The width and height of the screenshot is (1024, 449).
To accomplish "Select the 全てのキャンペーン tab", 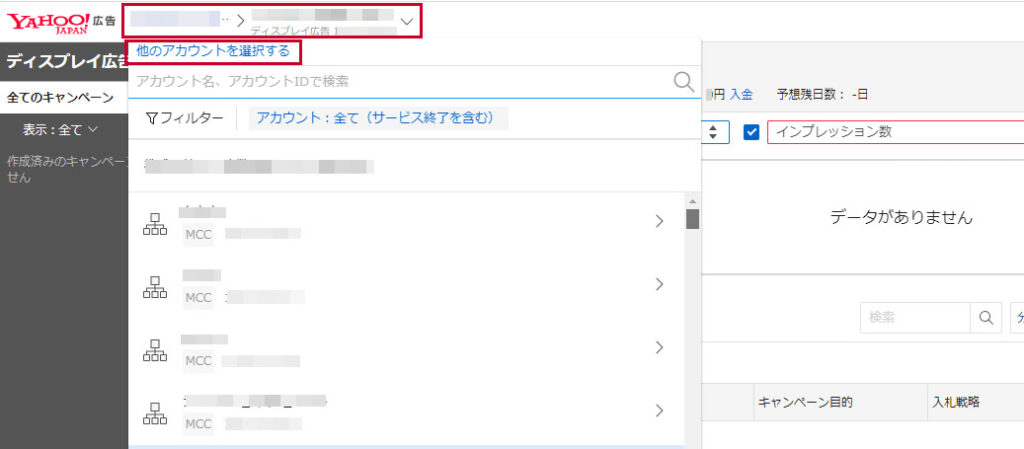I will (x=60, y=98).
